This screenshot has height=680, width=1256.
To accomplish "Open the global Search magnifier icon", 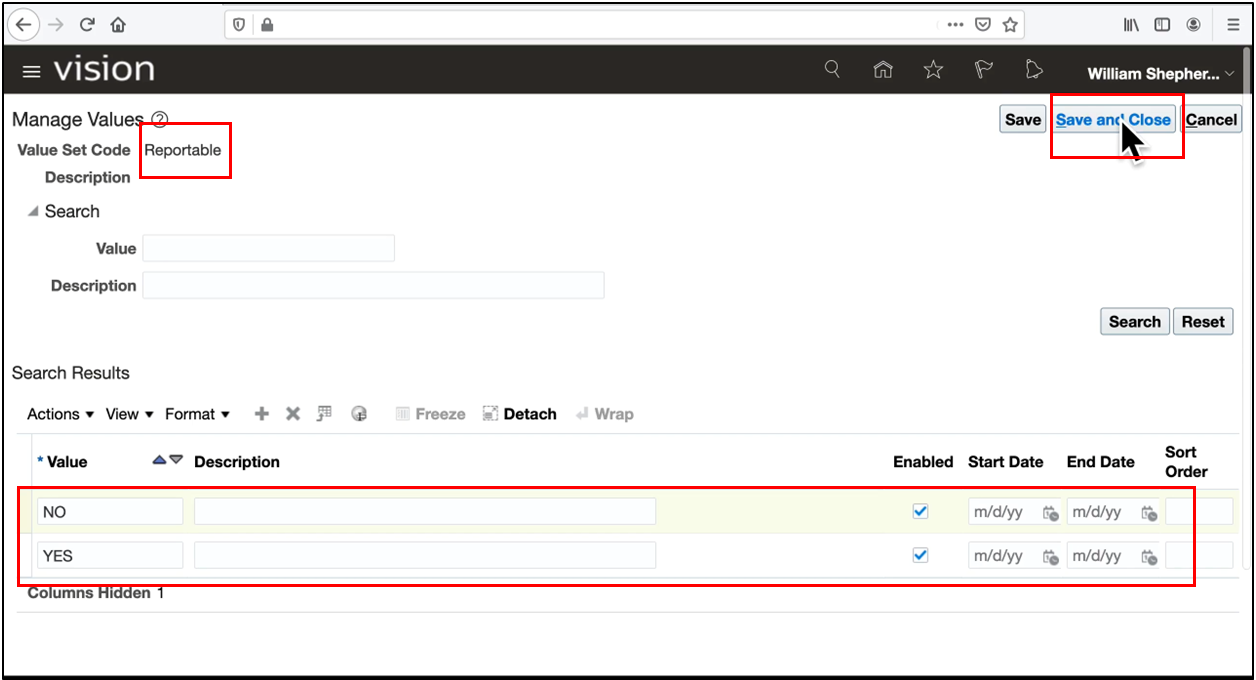I will pos(832,69).
